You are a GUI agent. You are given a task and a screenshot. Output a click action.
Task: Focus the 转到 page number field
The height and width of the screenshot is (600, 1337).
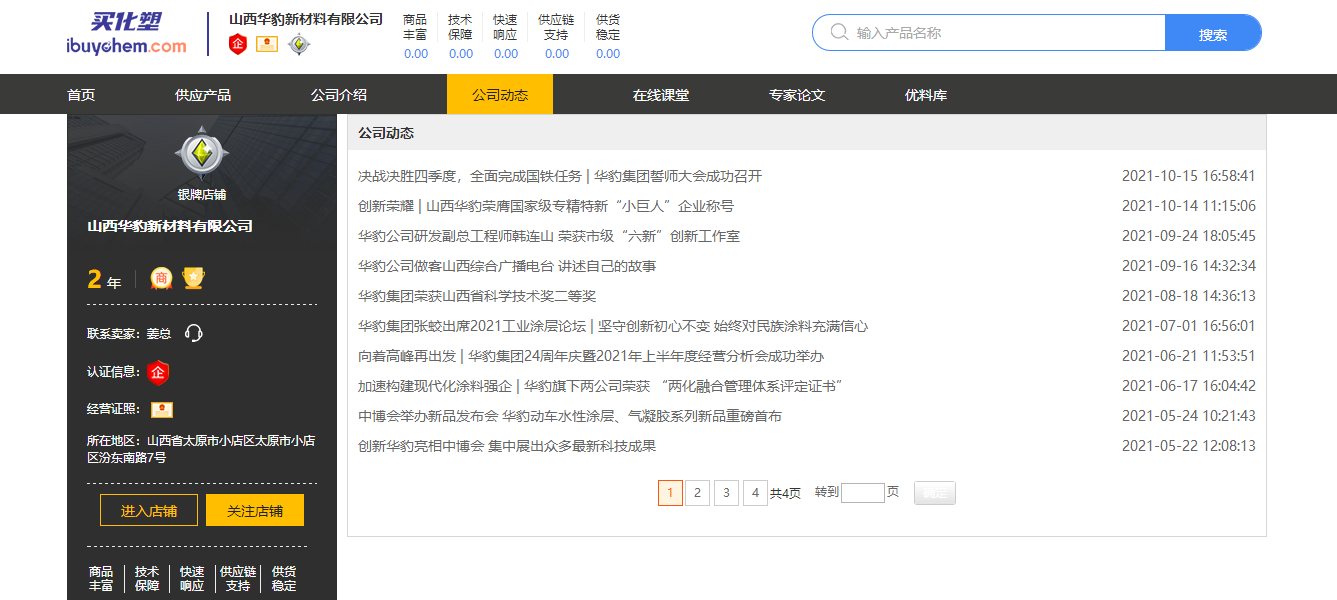pyautogui.click(x=863, y=493)
